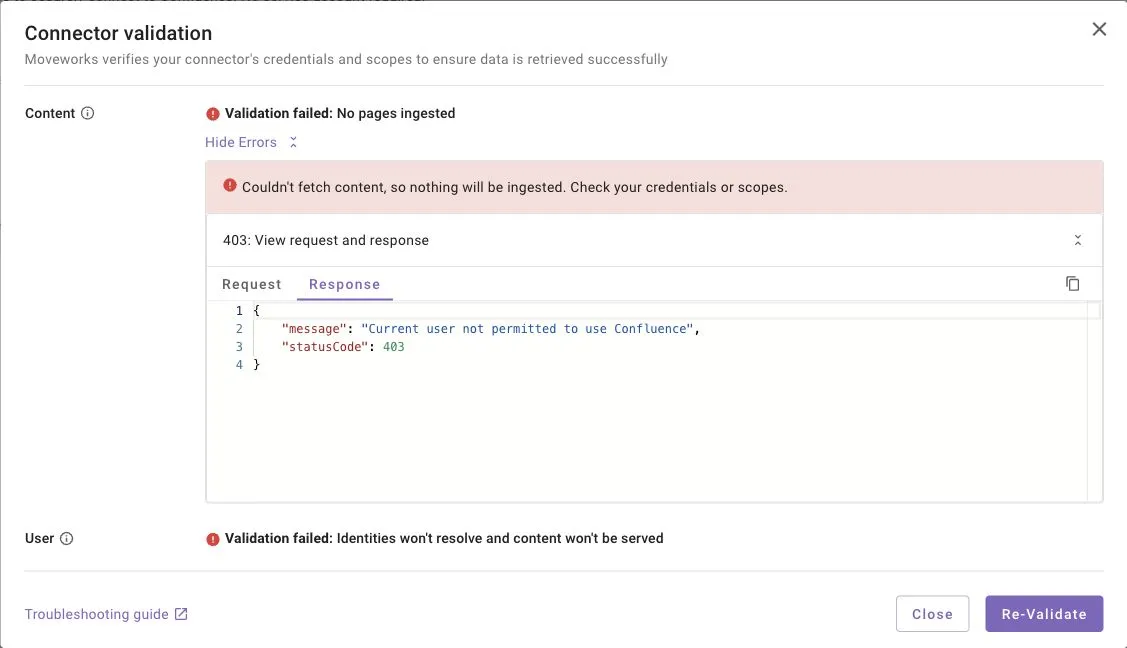
Task: Click the red error icon beside No pages ingested
Action: [213, 114]
